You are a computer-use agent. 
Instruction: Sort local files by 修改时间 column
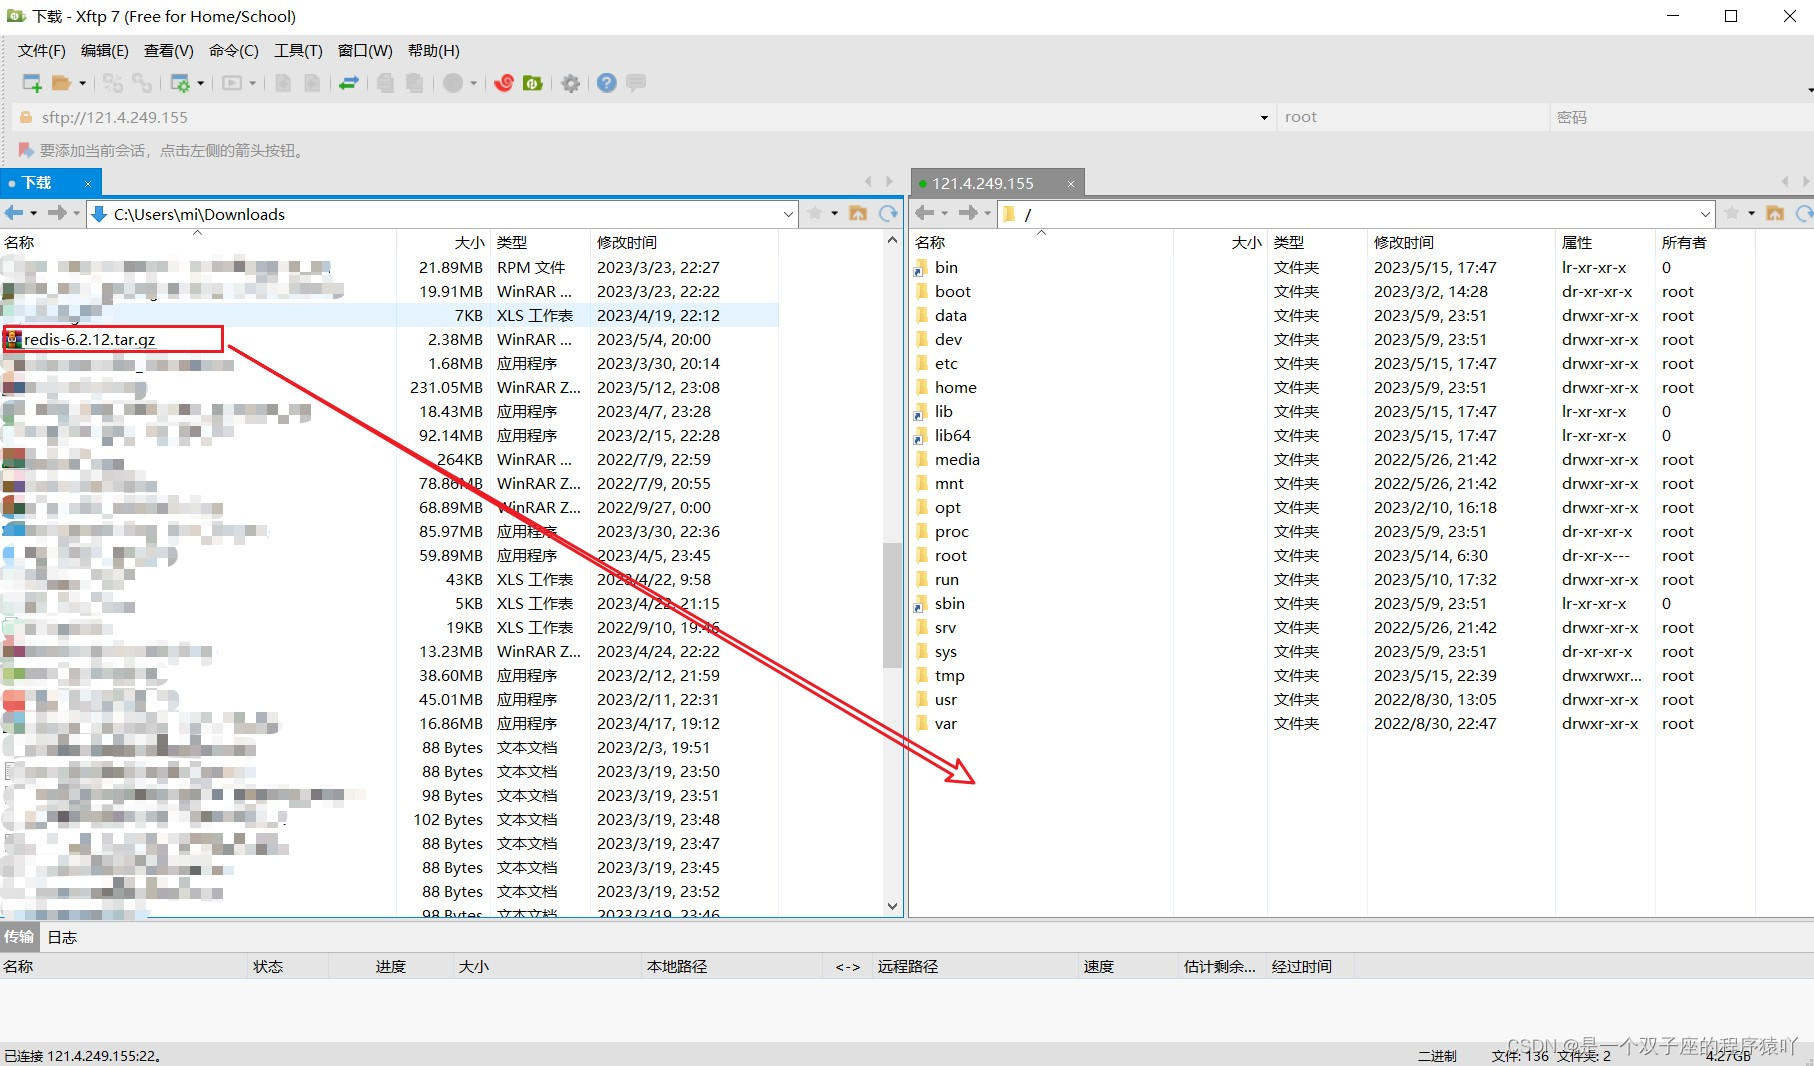click(627, 242)
